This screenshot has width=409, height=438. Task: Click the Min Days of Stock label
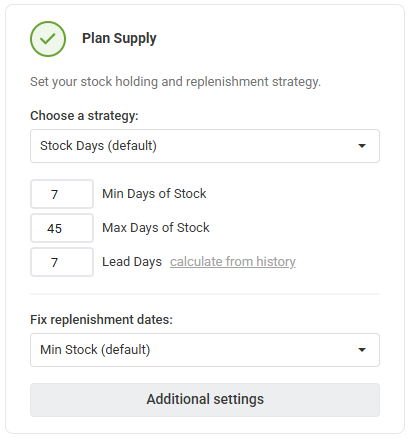click(x=154, y=194)
